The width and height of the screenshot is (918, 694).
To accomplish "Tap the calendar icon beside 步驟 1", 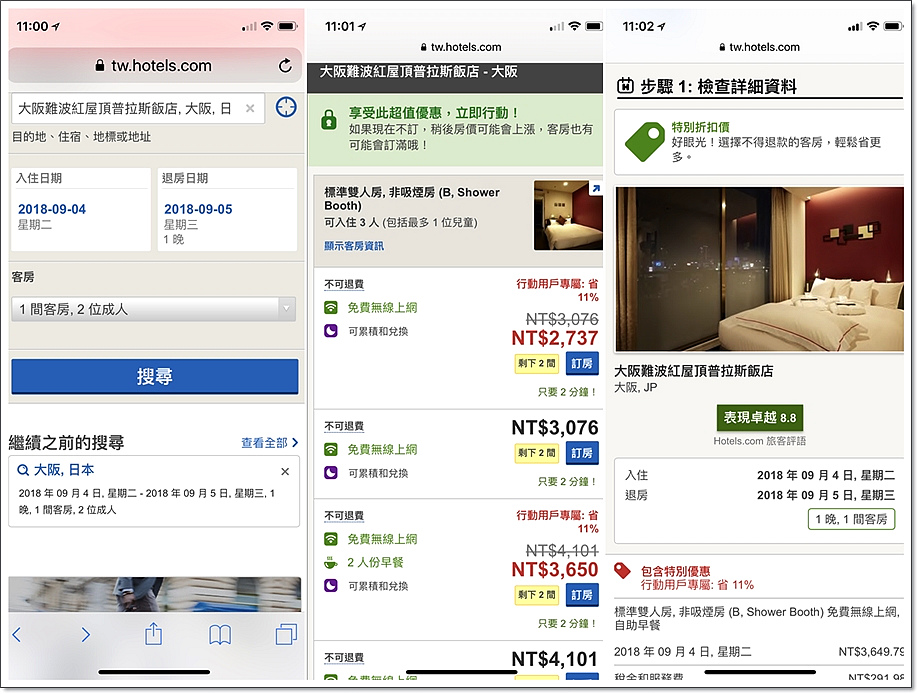I will click(x=625, y=86).
